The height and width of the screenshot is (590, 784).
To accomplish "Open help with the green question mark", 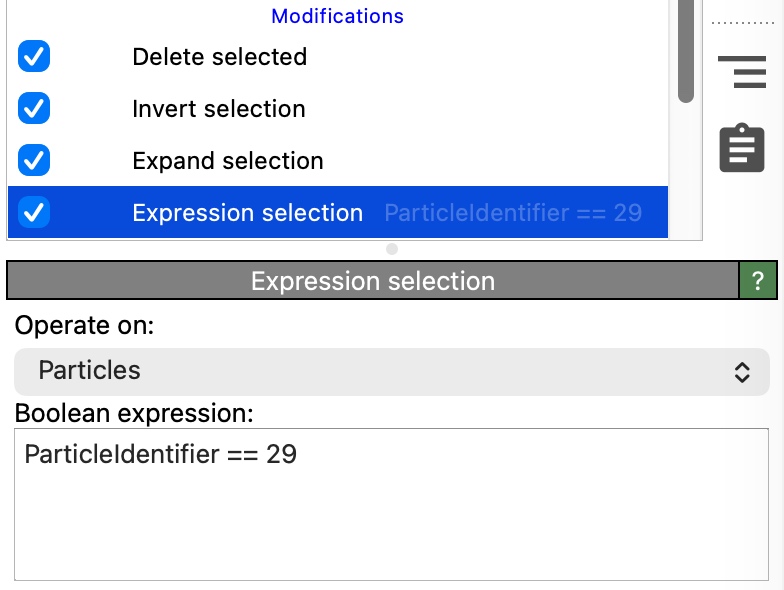I will (757, 281).
